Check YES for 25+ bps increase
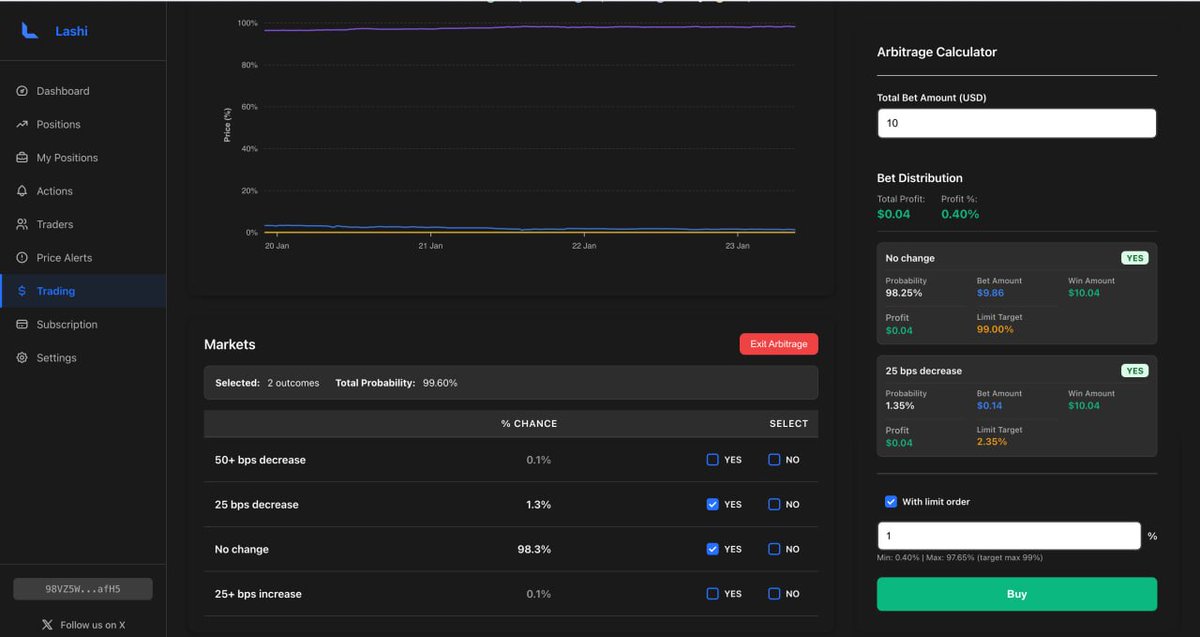Viewport: 1200px width, 637px height. pos(713,593)
